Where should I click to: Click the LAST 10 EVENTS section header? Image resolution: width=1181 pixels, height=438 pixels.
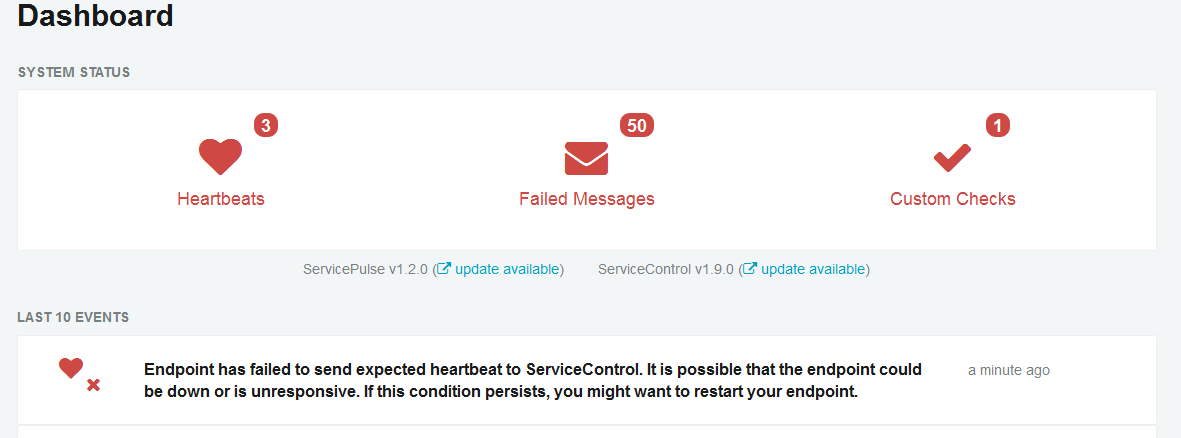73,318
